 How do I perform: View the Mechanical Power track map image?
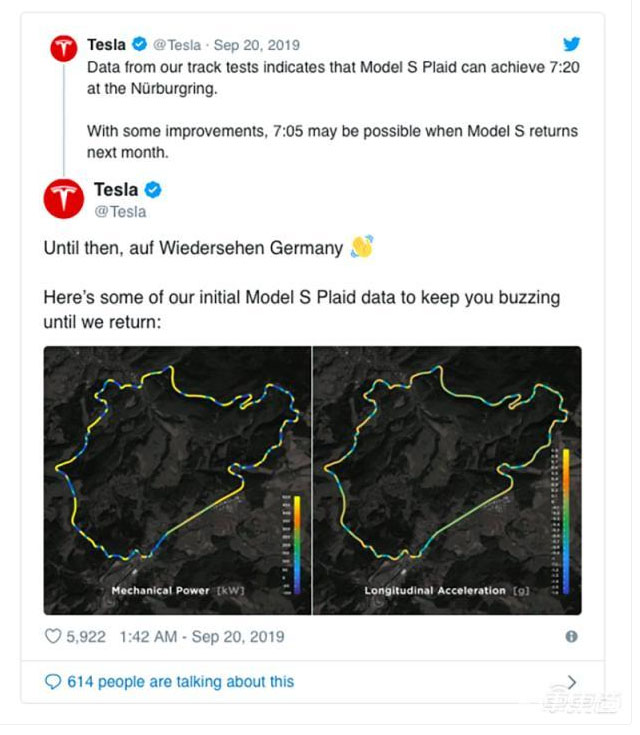tap(178, 480)
